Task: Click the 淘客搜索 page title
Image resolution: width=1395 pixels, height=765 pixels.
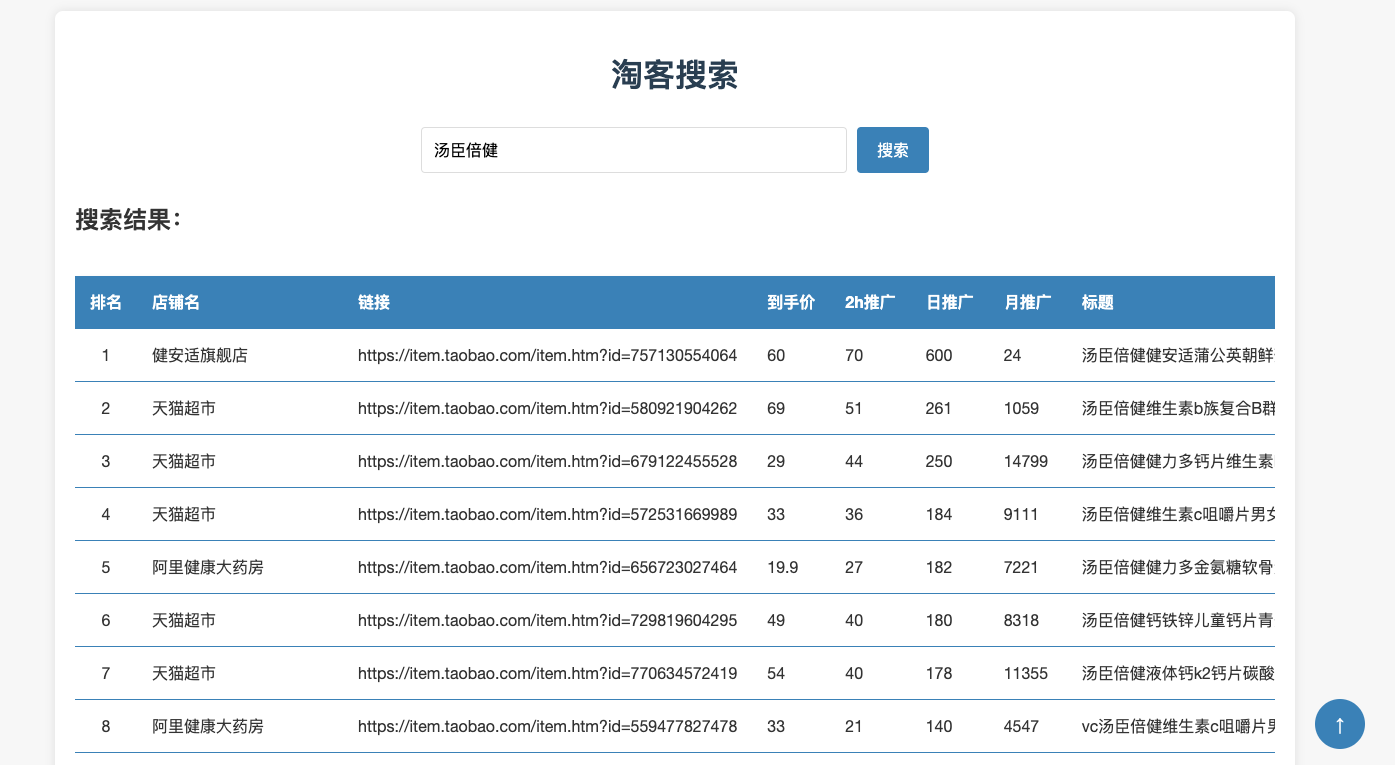Action: 675,75
